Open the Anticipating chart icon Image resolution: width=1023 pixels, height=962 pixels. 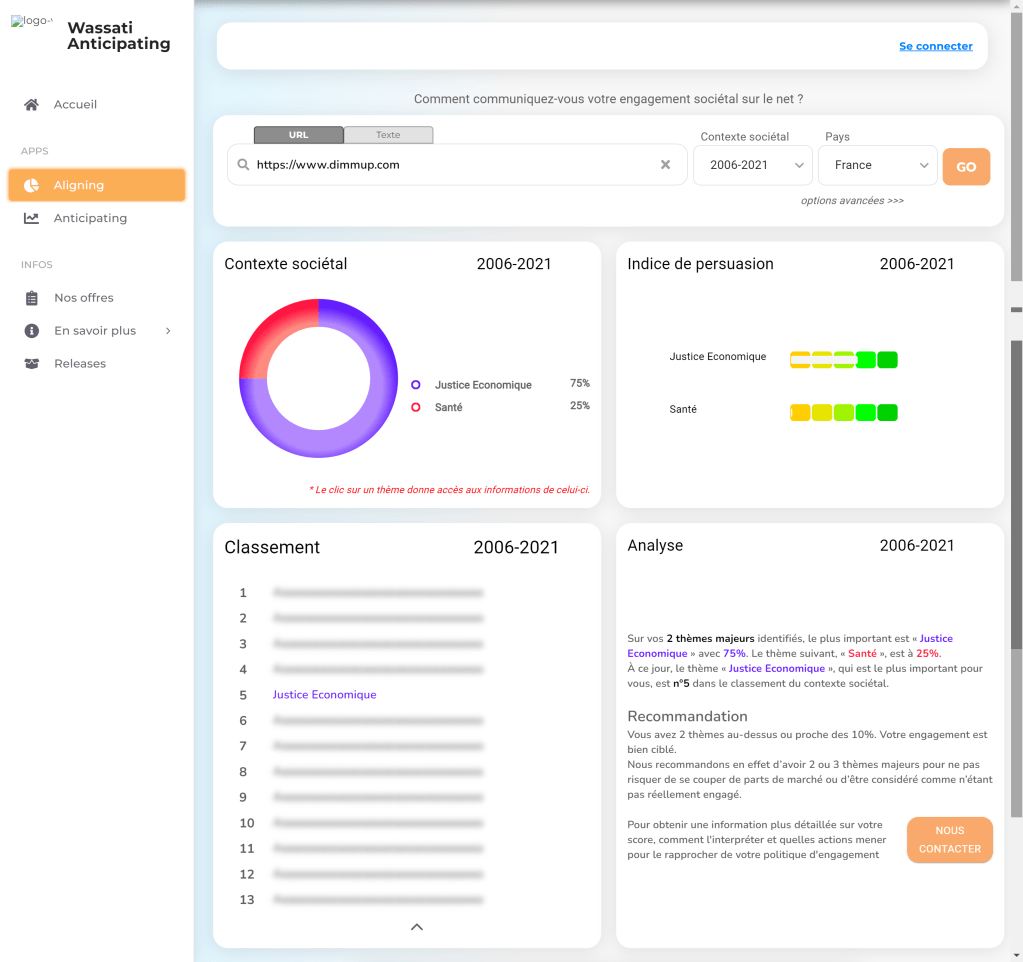coord(31,218)
